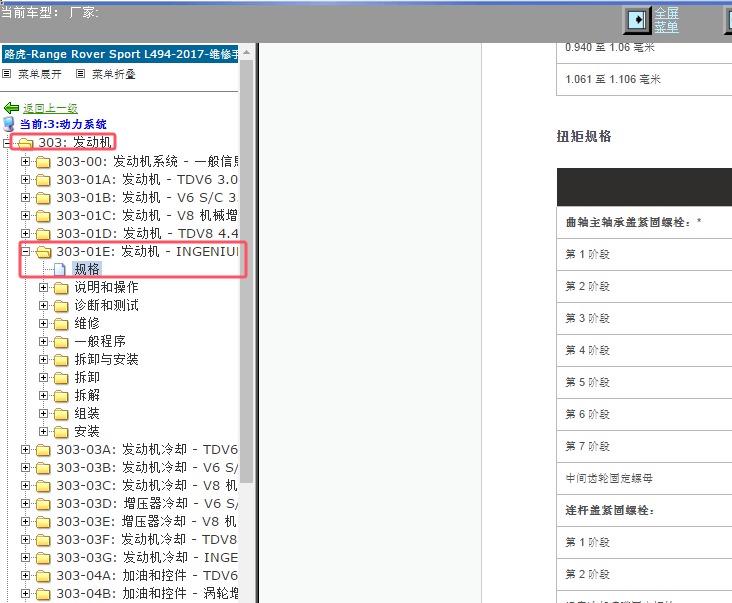Screen dimensions: 732x603
Task: Expand the 诊断和测试 node
Action: pos(43,306)
